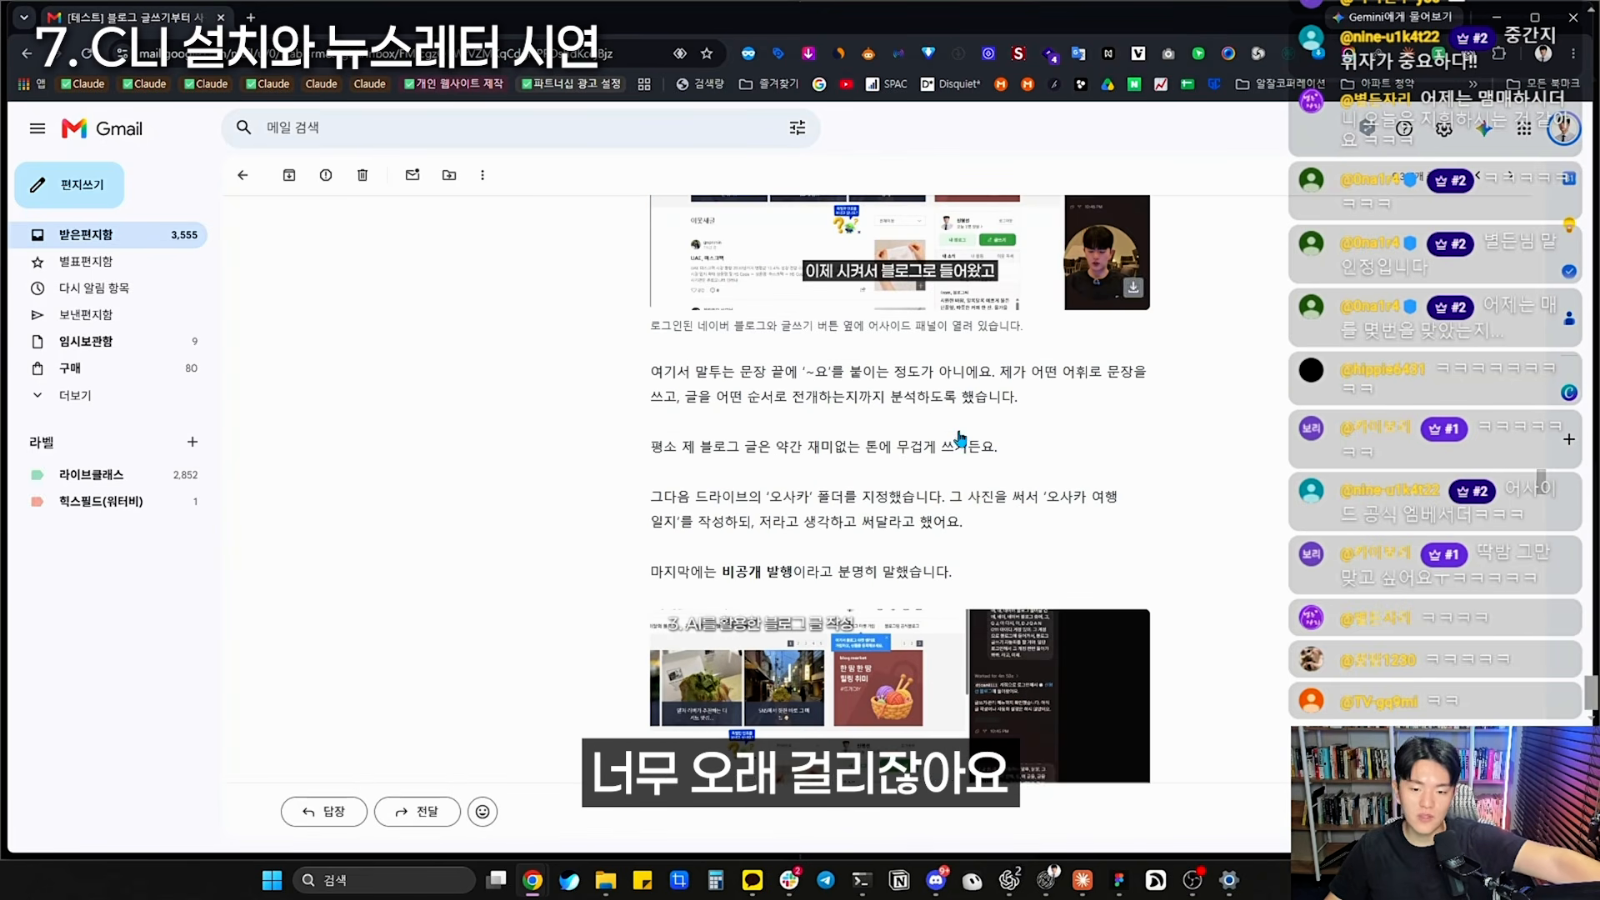Image resolution: width=1600 pixels, height=900 pixels.
Task: Go back to the inbox list
Action: coord(242,175)
